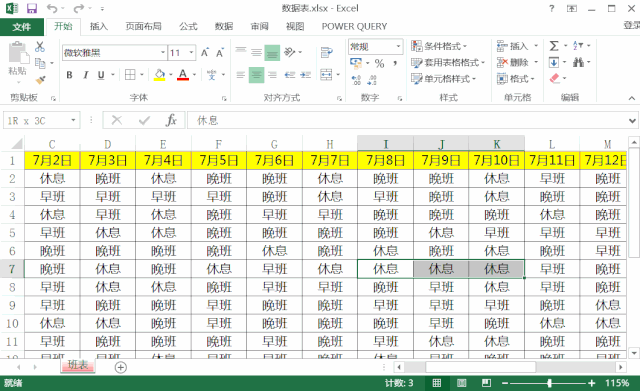The height and width of the screenshot is (391, 640).
Task: Select row 7 header
Action: (12, 269)
